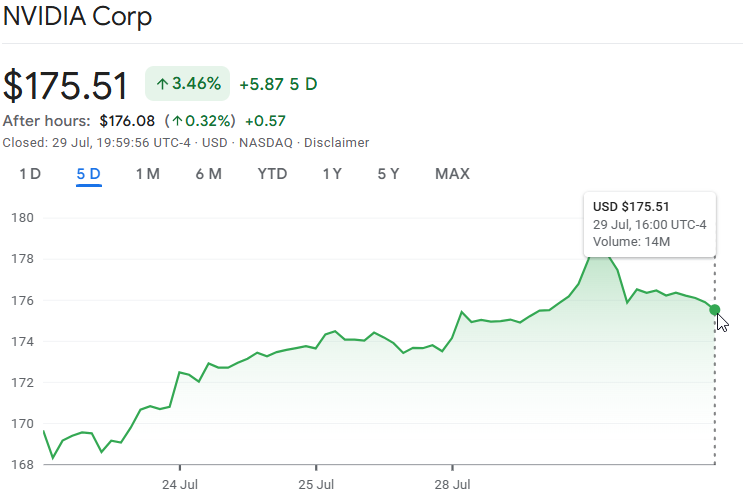This screenshot has width=743, height=503.
Task: Show MAX historical range
Action: click(x=453, y=174)
